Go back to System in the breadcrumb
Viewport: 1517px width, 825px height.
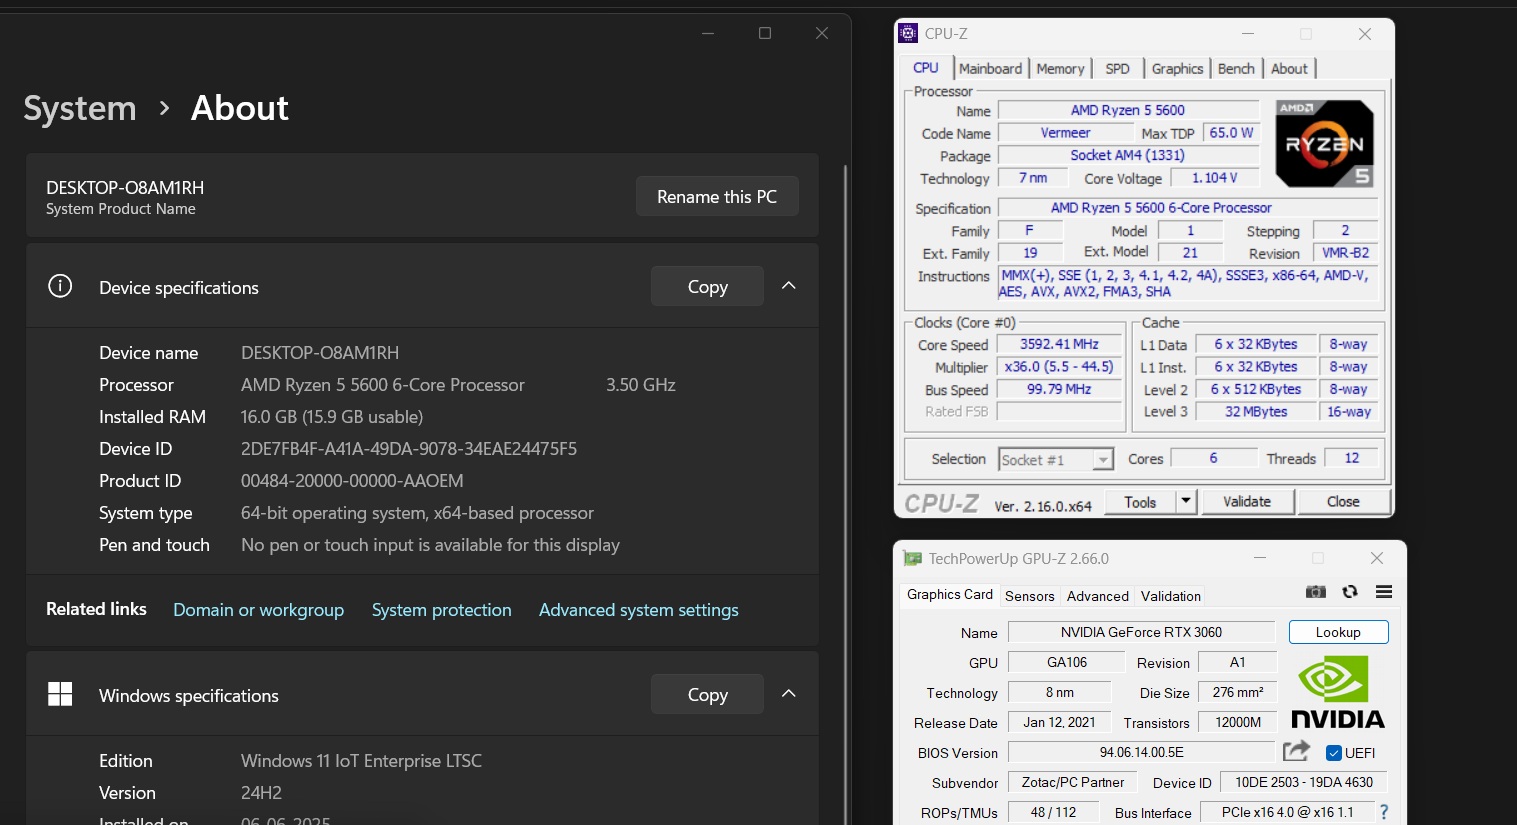[x=80, y=108]
